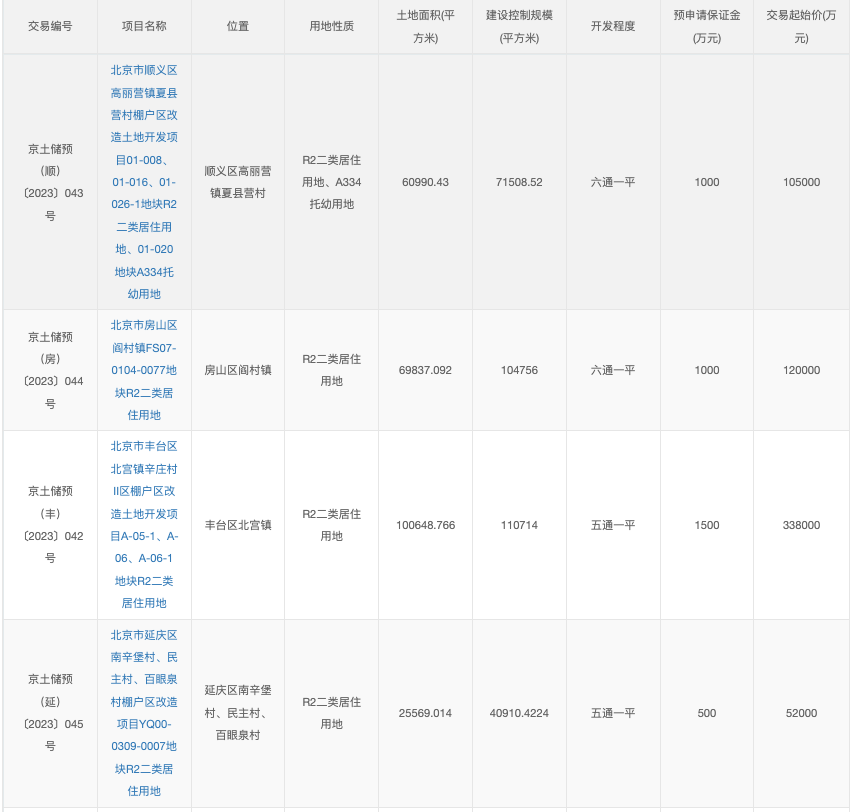Click 五通一平 in the 045号 row
Viewport: 850px width, 812px height.
click(613, 713)
